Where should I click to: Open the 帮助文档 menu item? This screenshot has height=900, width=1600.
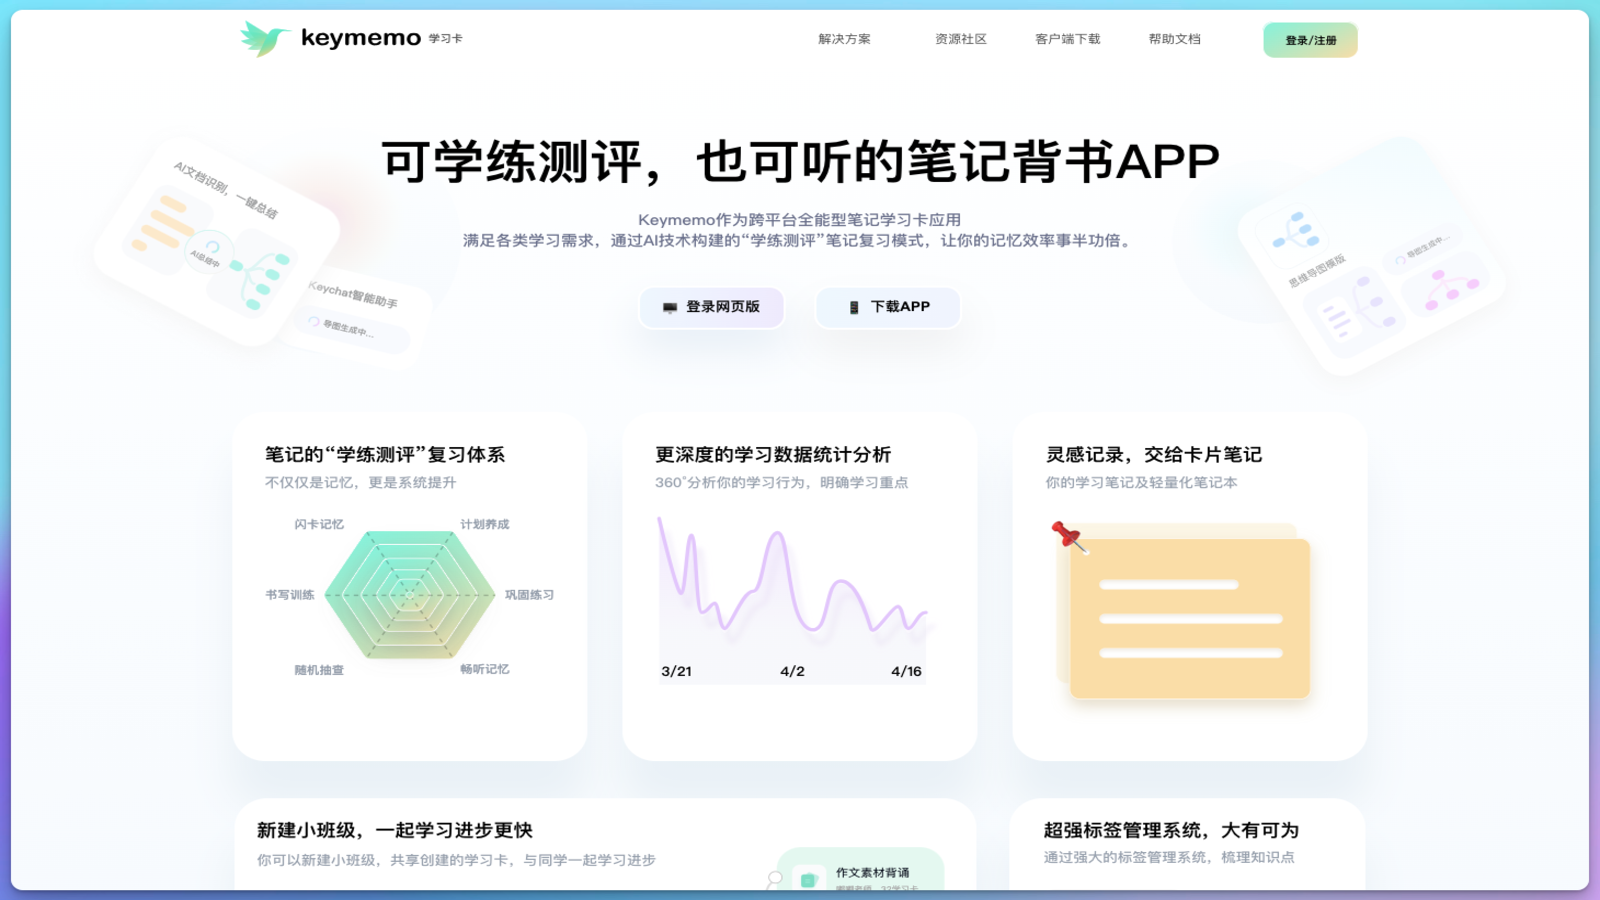coord(1174,39)
